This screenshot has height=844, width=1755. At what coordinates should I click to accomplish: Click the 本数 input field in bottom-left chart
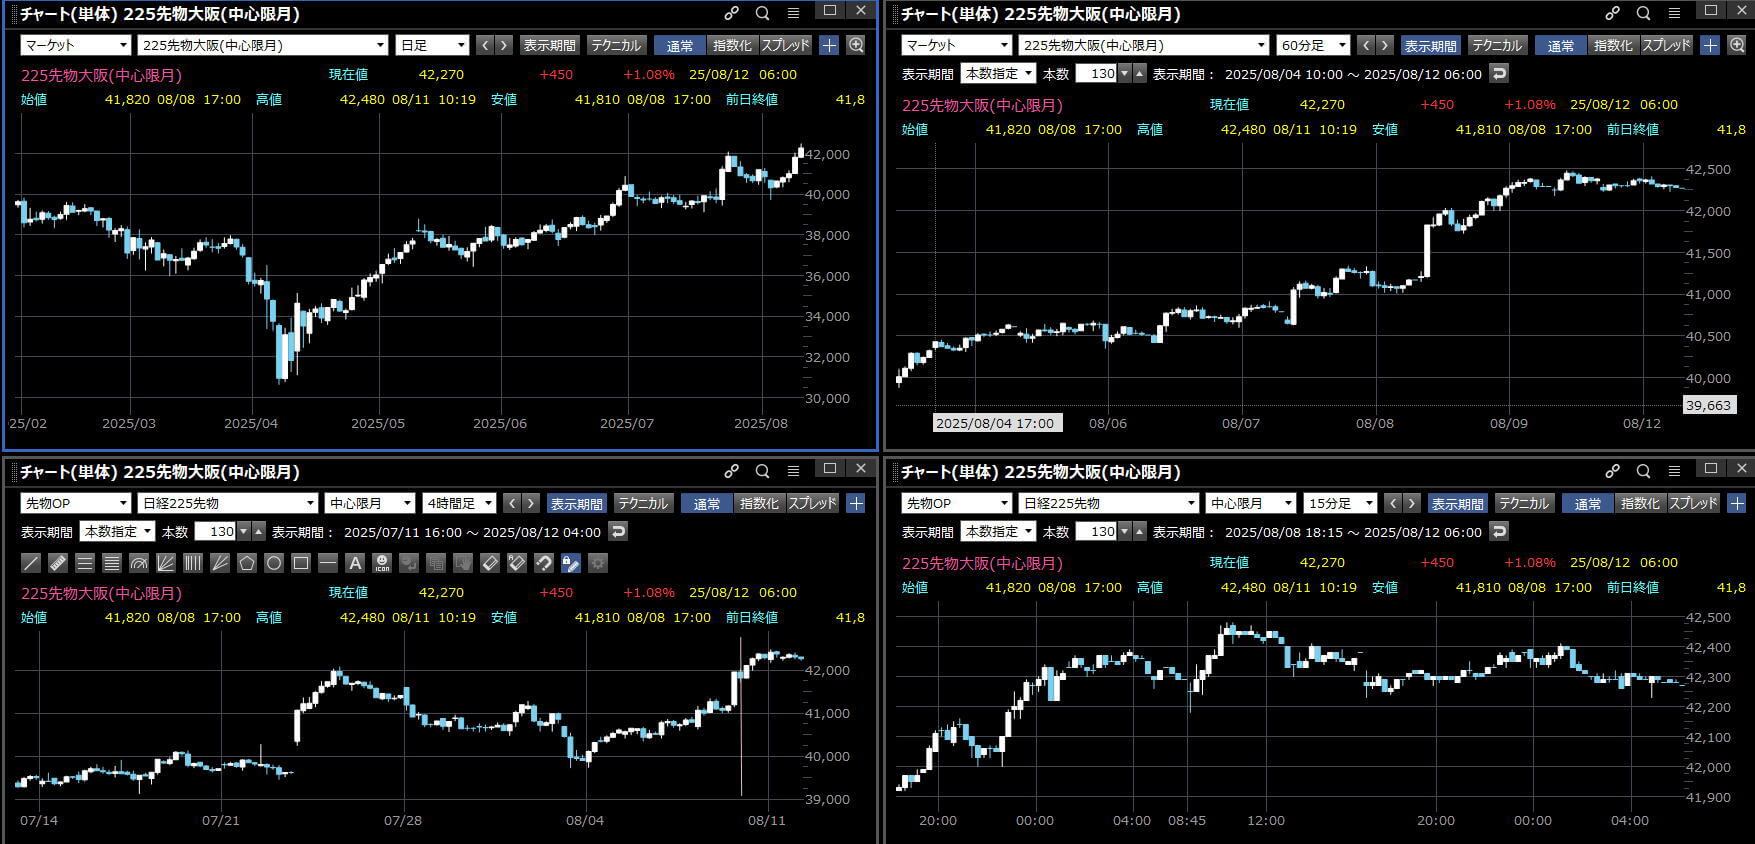215,532
